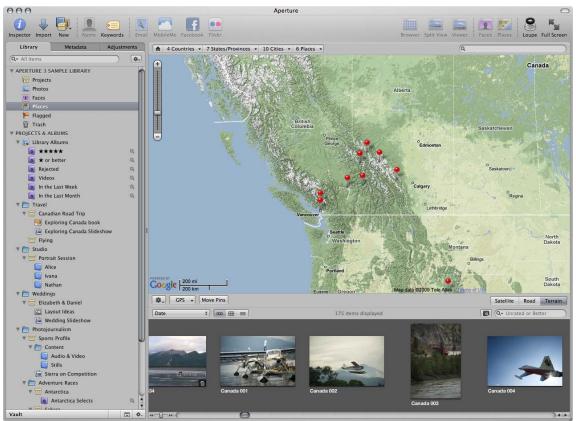
Task: Select Terrain map view
Action: [554, 301]
